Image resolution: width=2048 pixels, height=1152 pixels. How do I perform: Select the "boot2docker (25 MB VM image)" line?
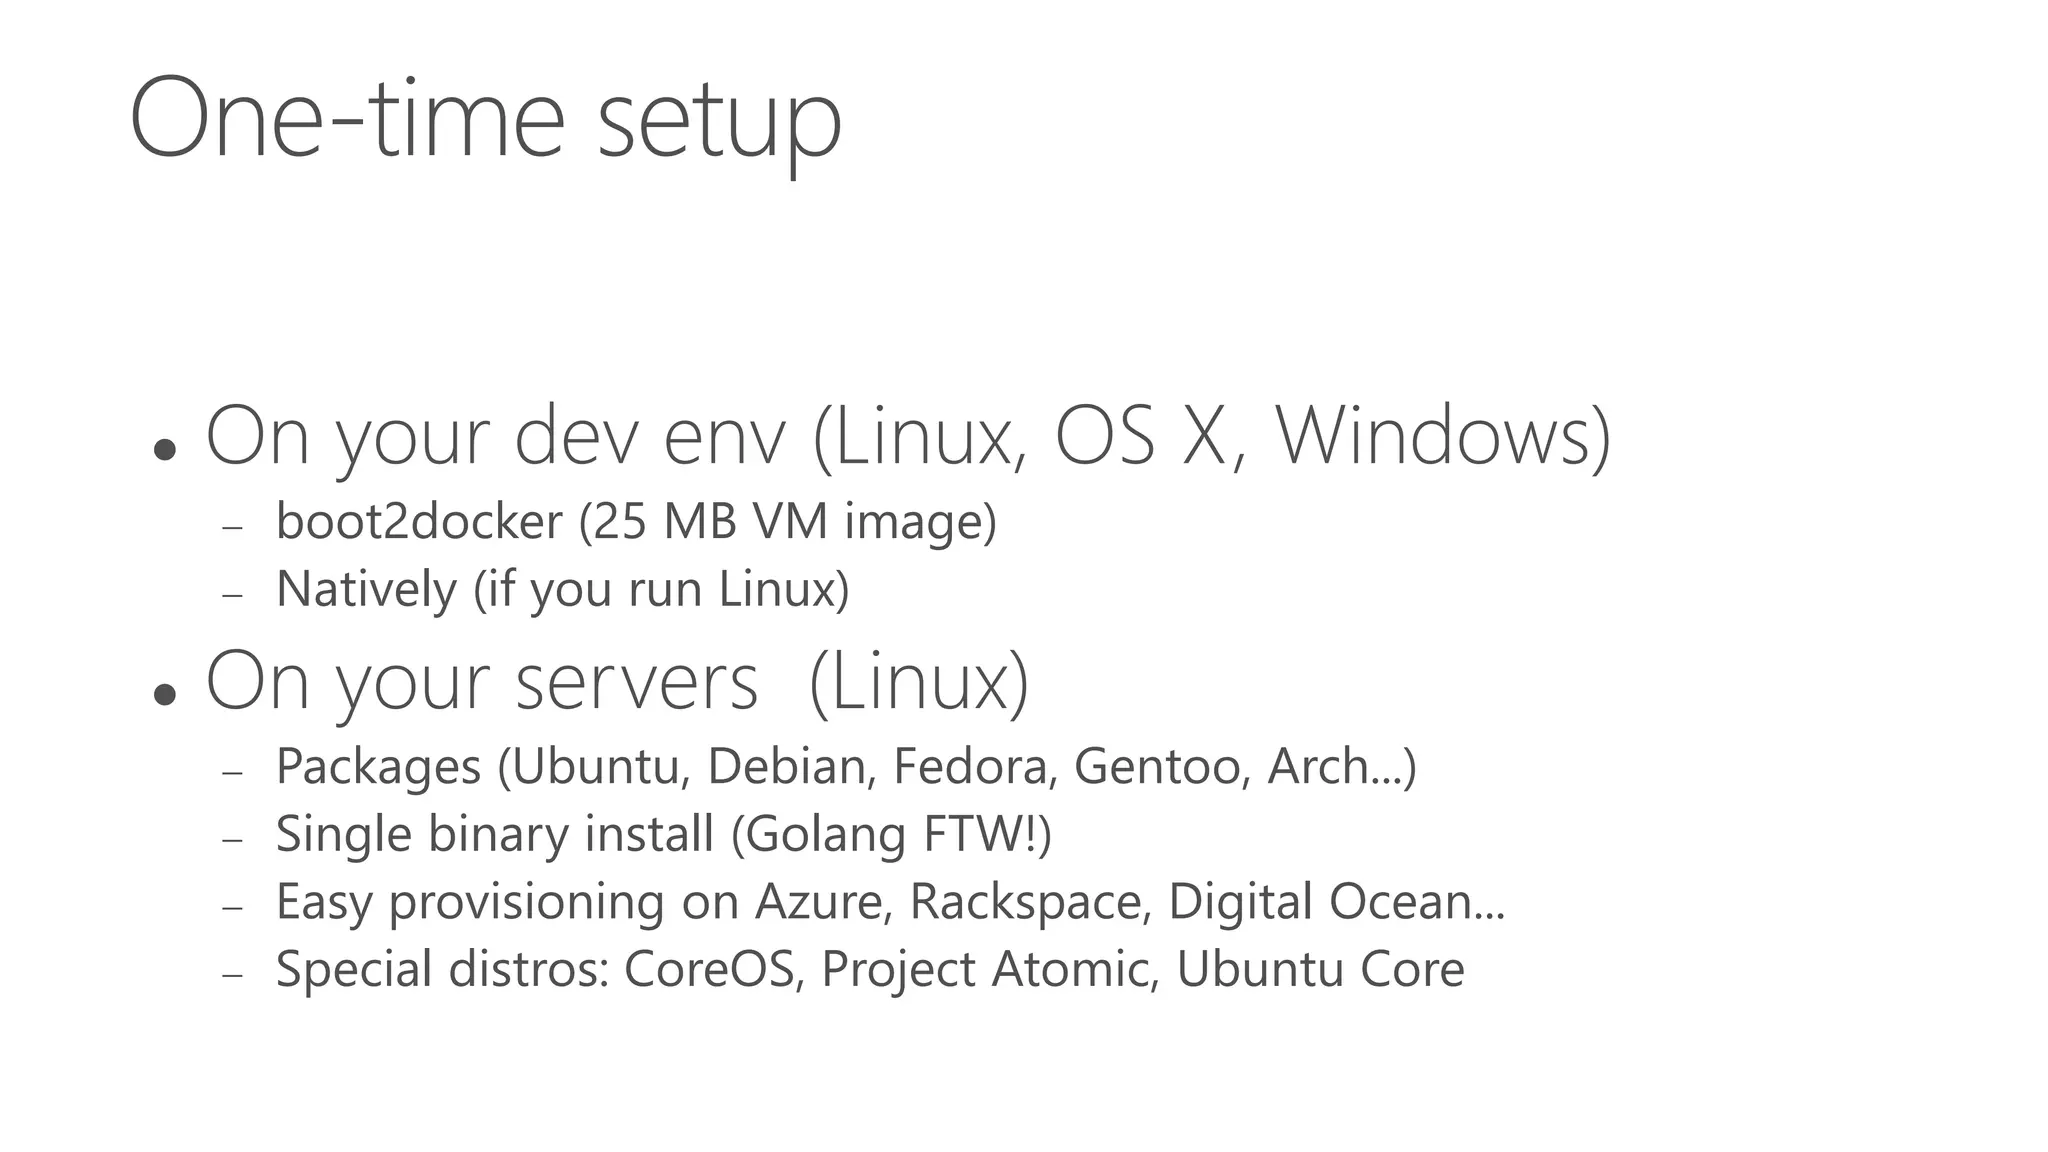[636, 523]
